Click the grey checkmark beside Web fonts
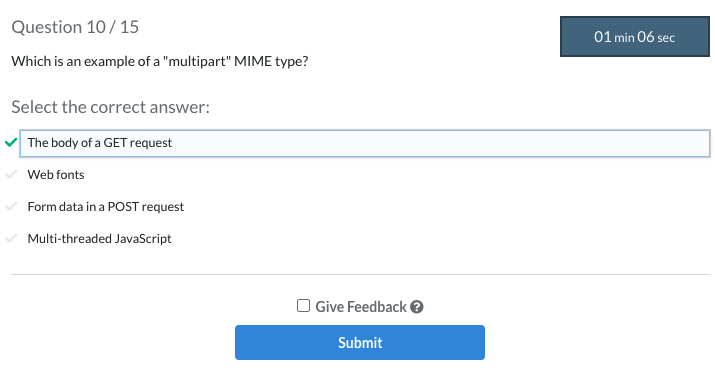The width and height of the screenshot is (715, 373). click(x=11, y=175)
